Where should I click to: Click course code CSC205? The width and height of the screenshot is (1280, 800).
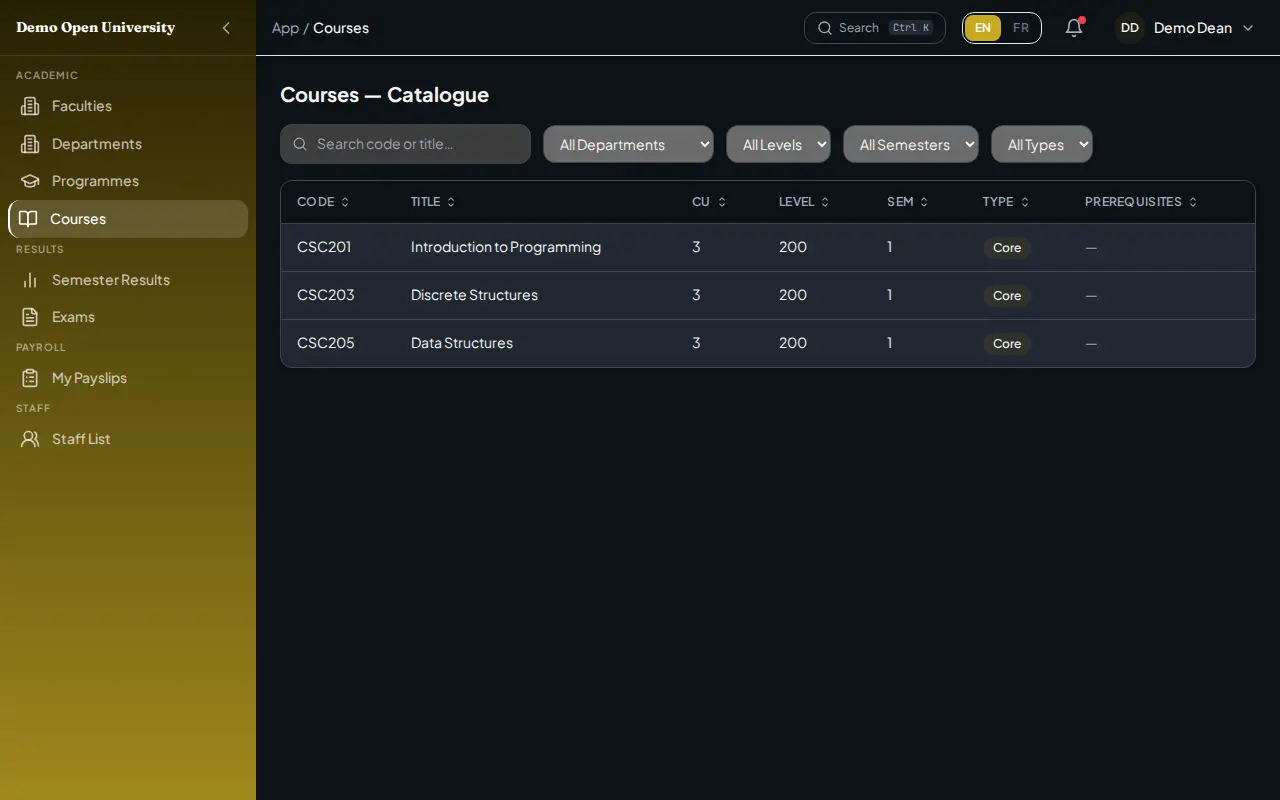coord(326,343)
